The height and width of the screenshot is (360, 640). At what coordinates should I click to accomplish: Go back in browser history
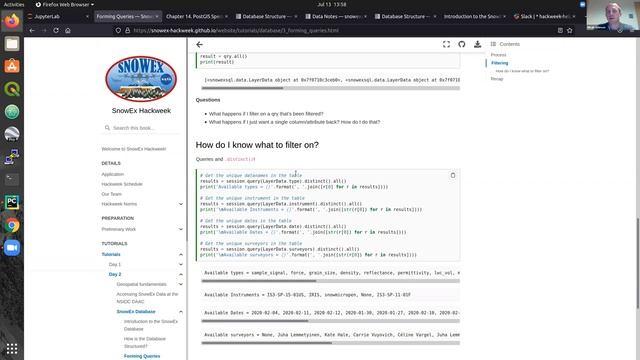tap(32, 30)
